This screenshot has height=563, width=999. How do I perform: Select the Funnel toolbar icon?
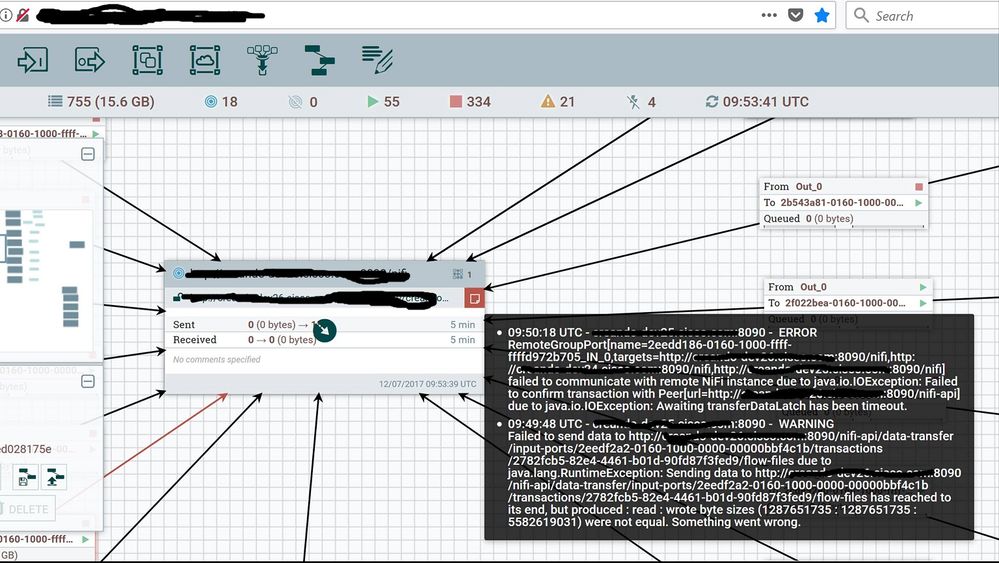(x=262, y=61)
